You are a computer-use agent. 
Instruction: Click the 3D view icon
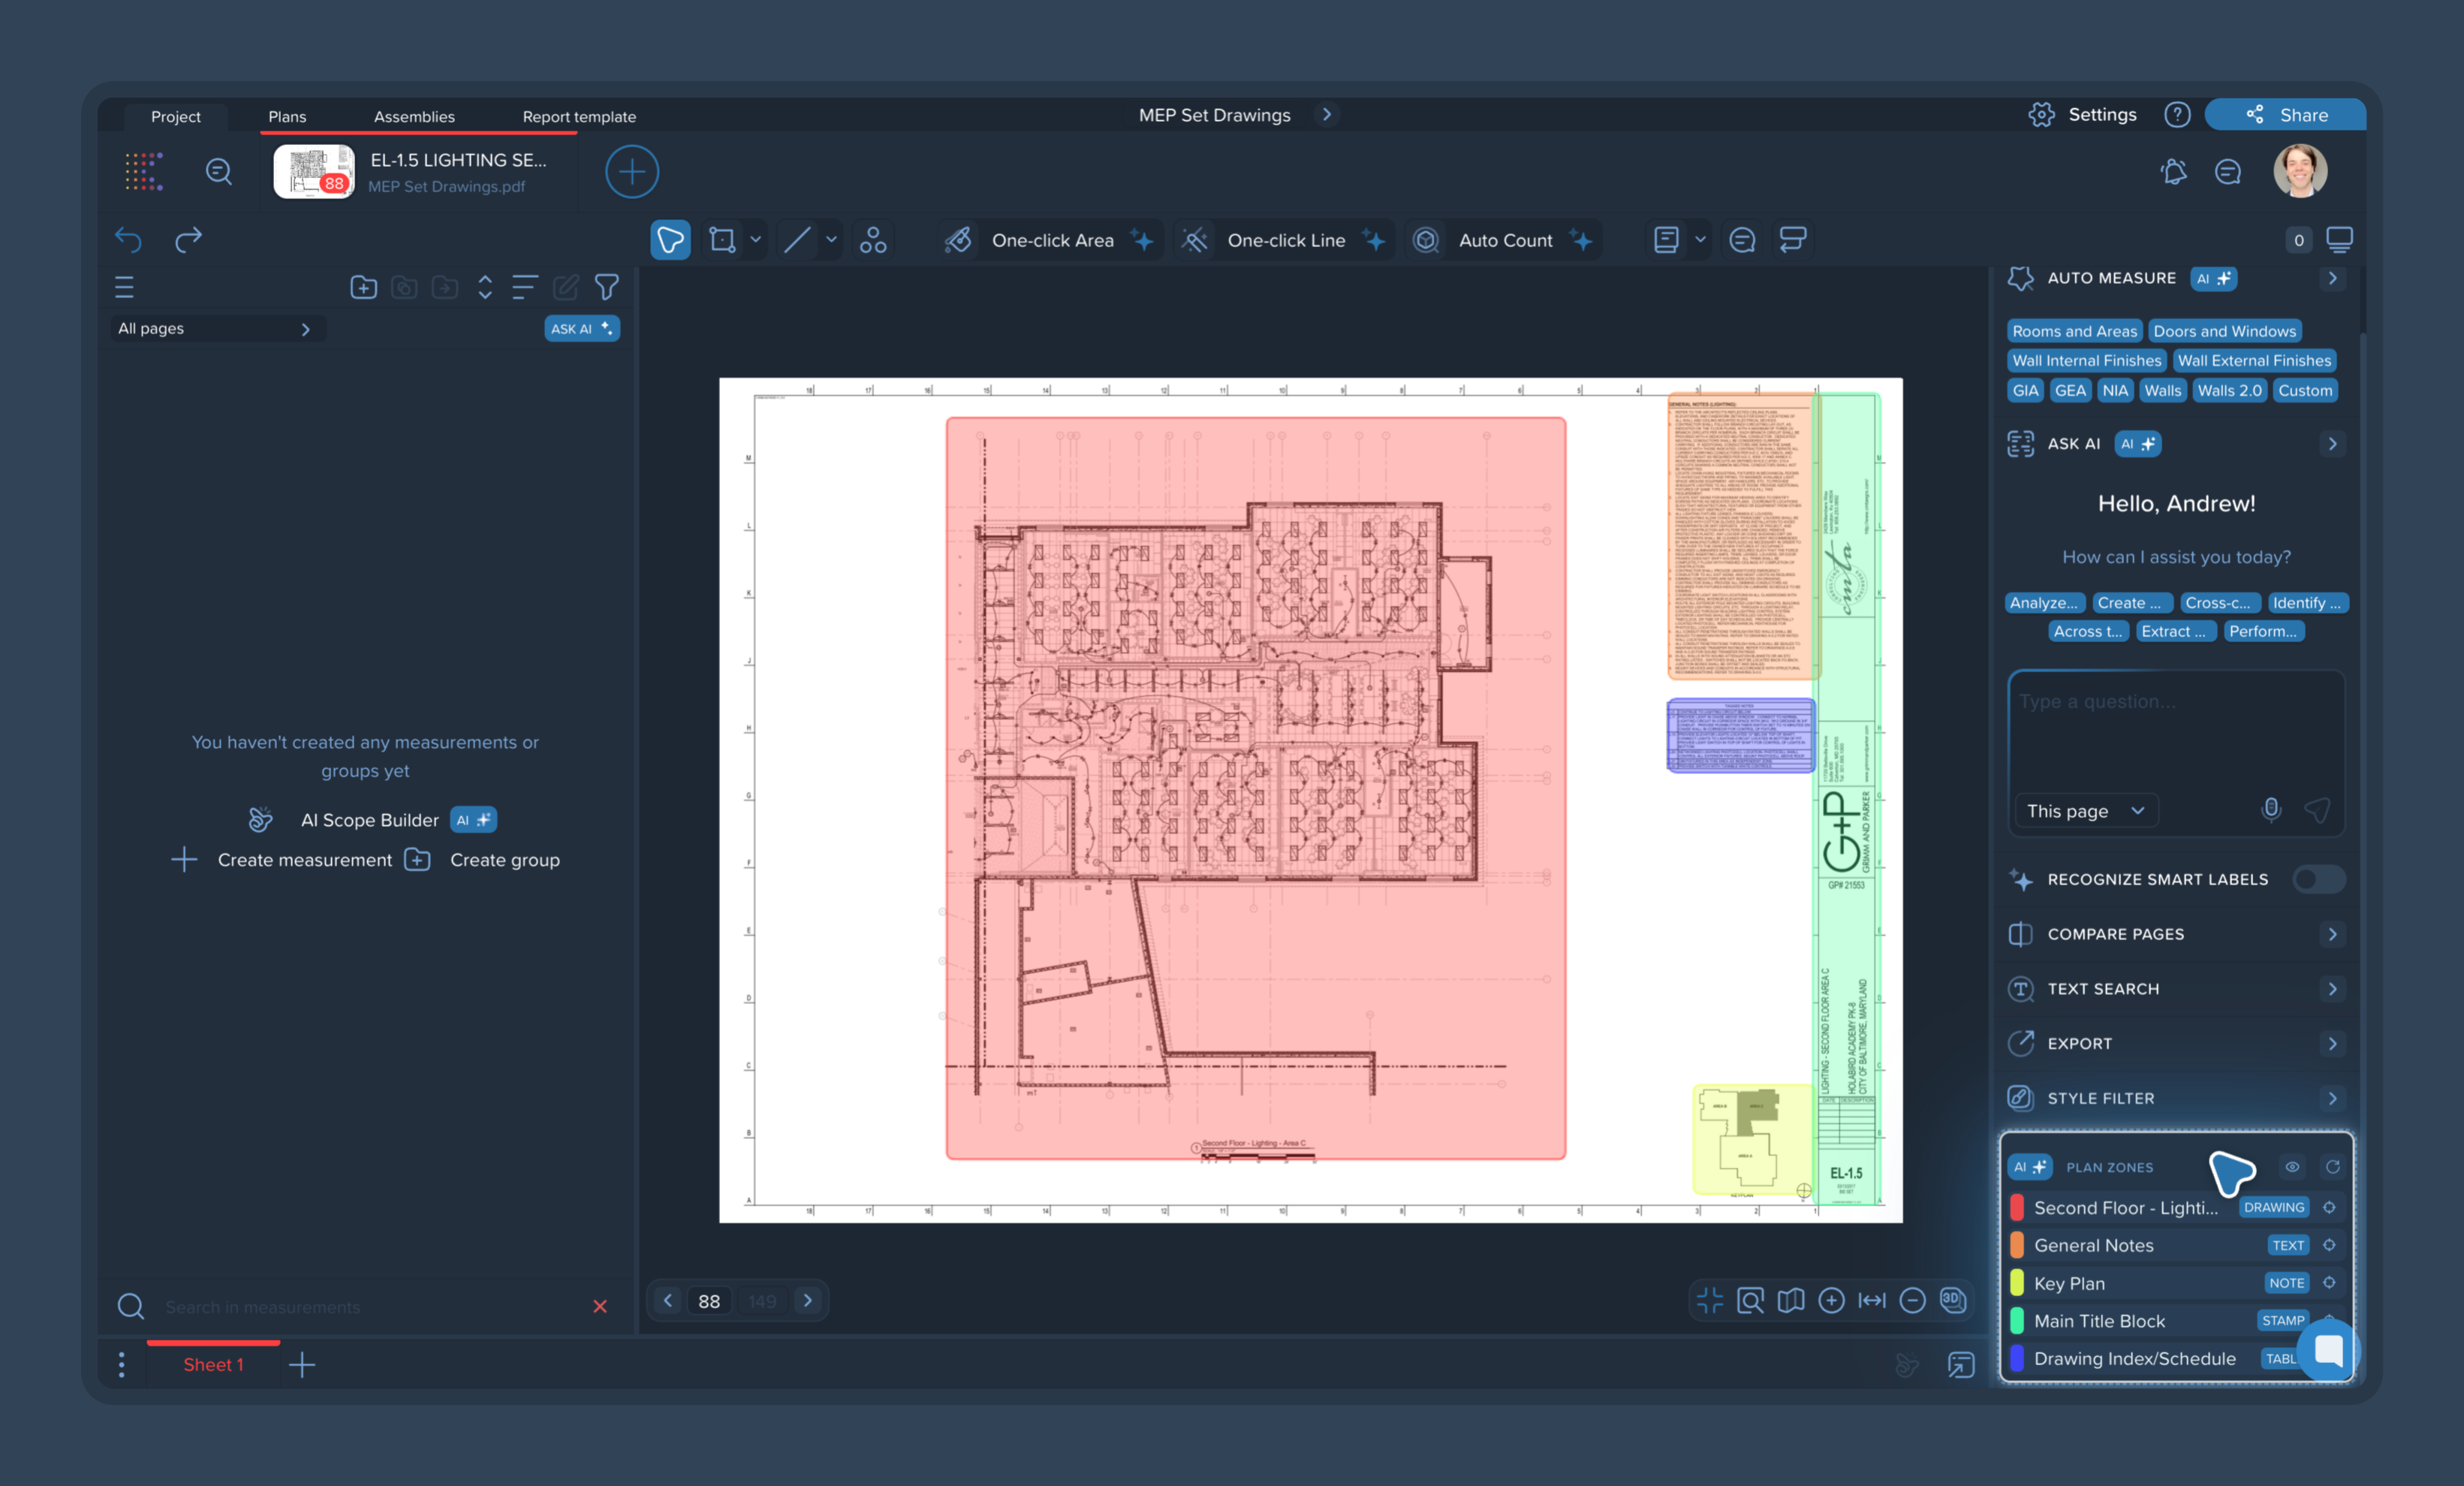[1952, 1300]
